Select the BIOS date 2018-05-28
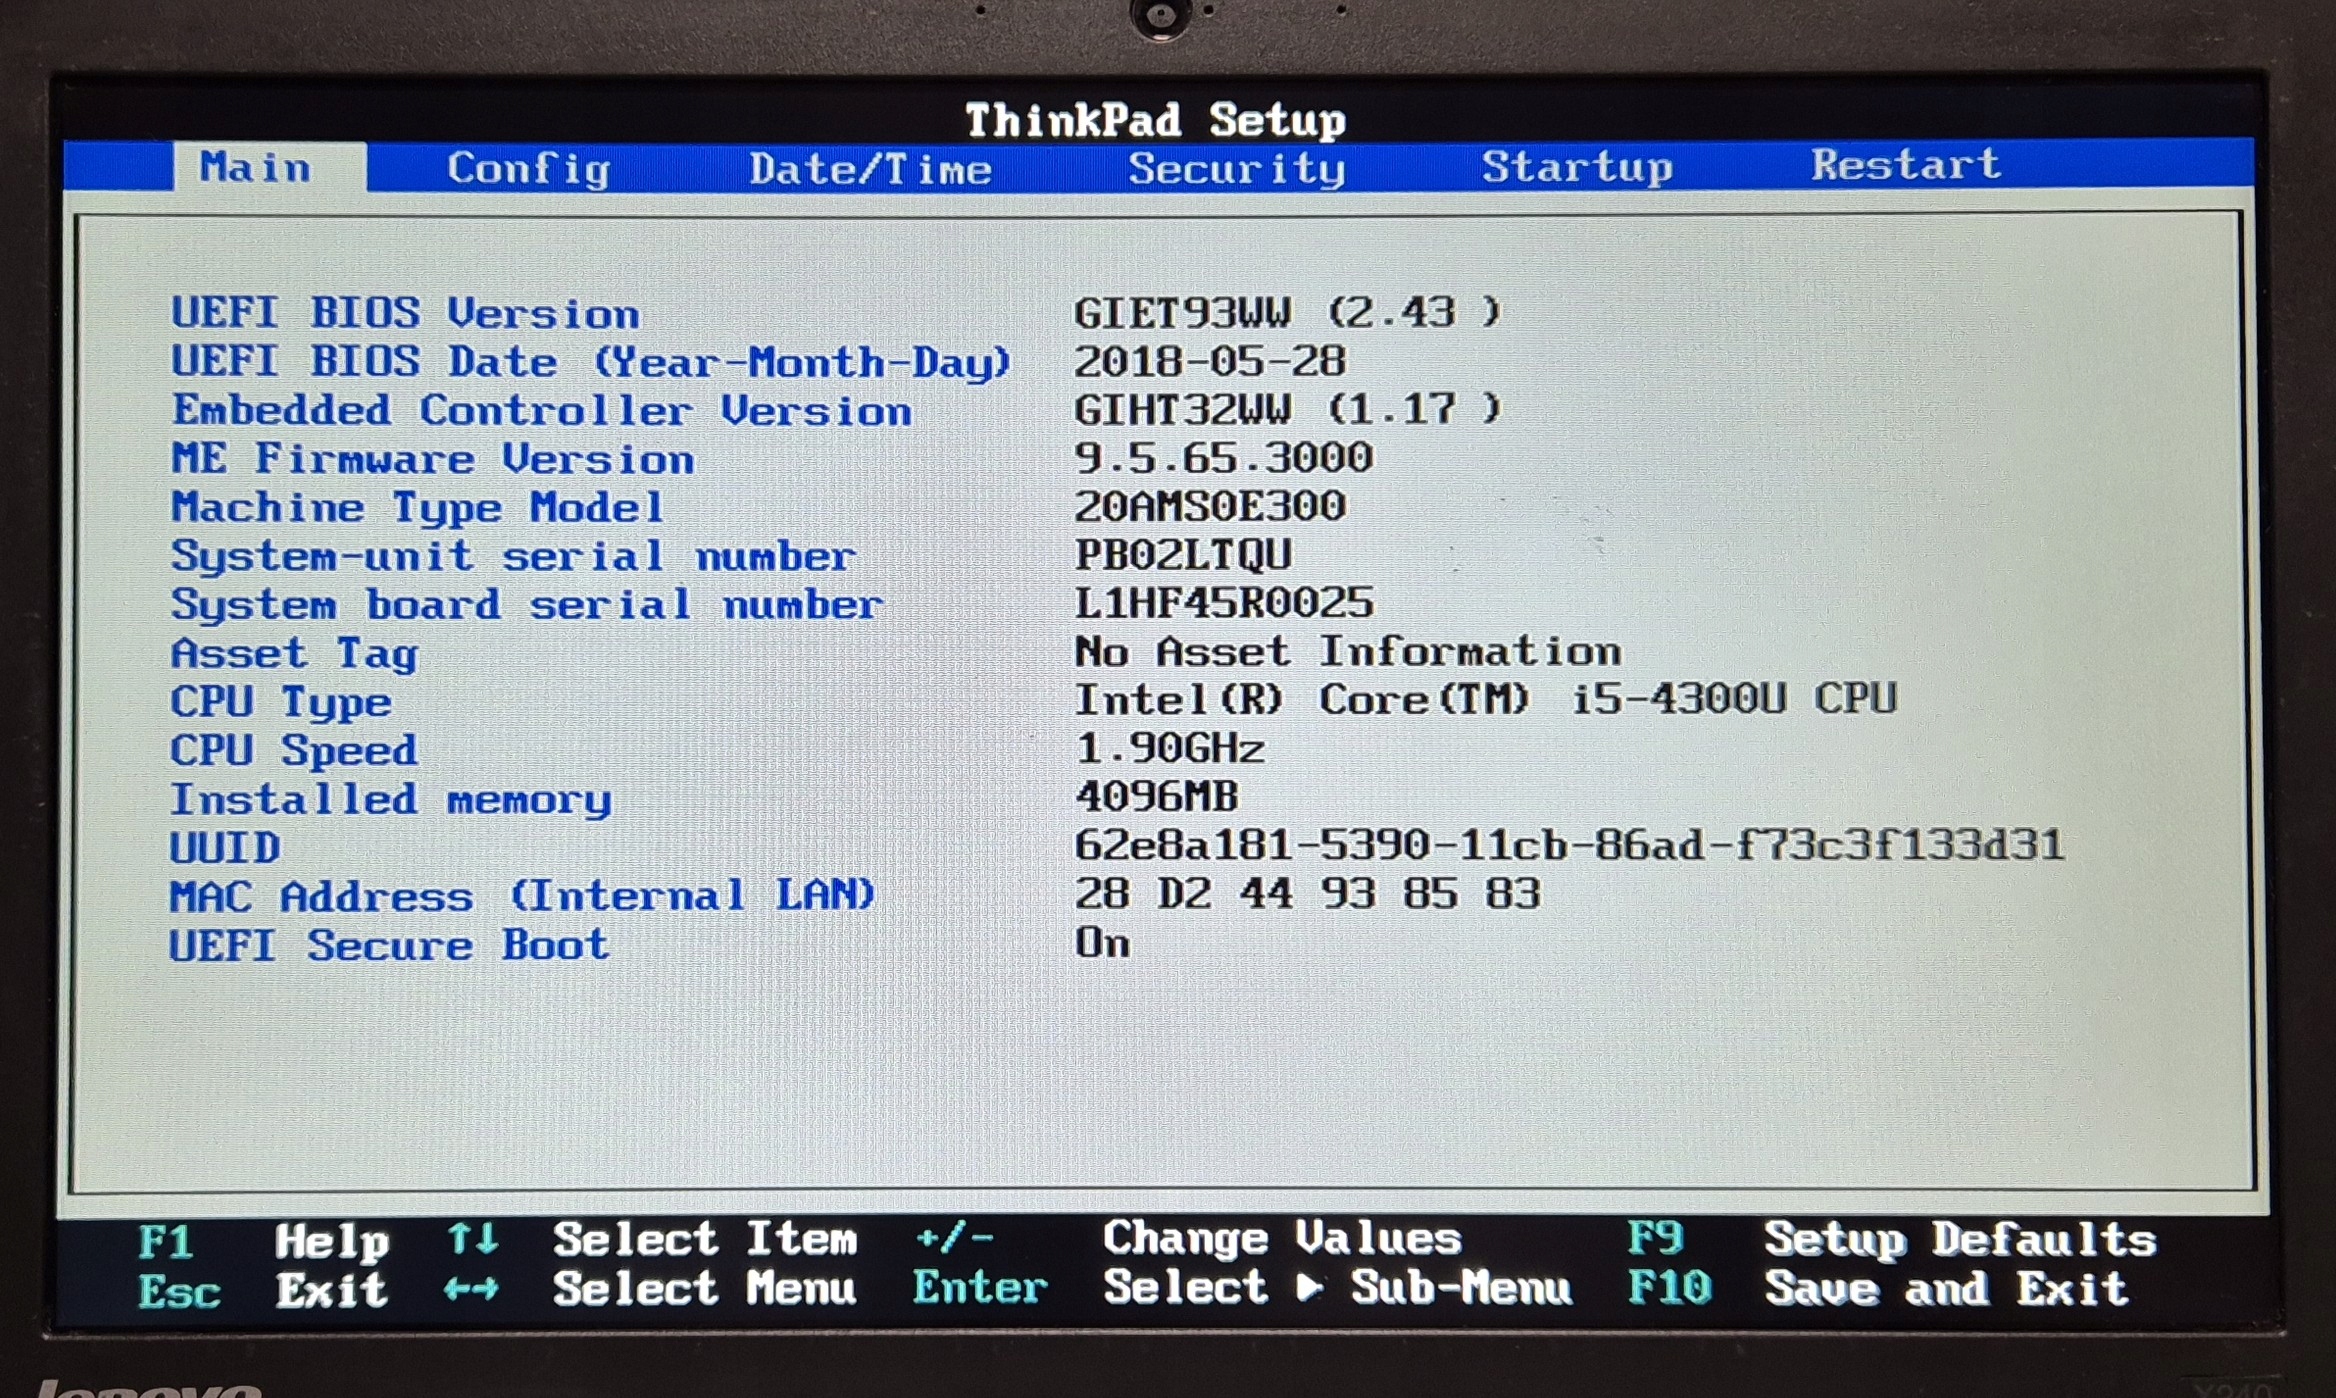This screenshot has width=2336, height=1398. tap(1210, 361)
